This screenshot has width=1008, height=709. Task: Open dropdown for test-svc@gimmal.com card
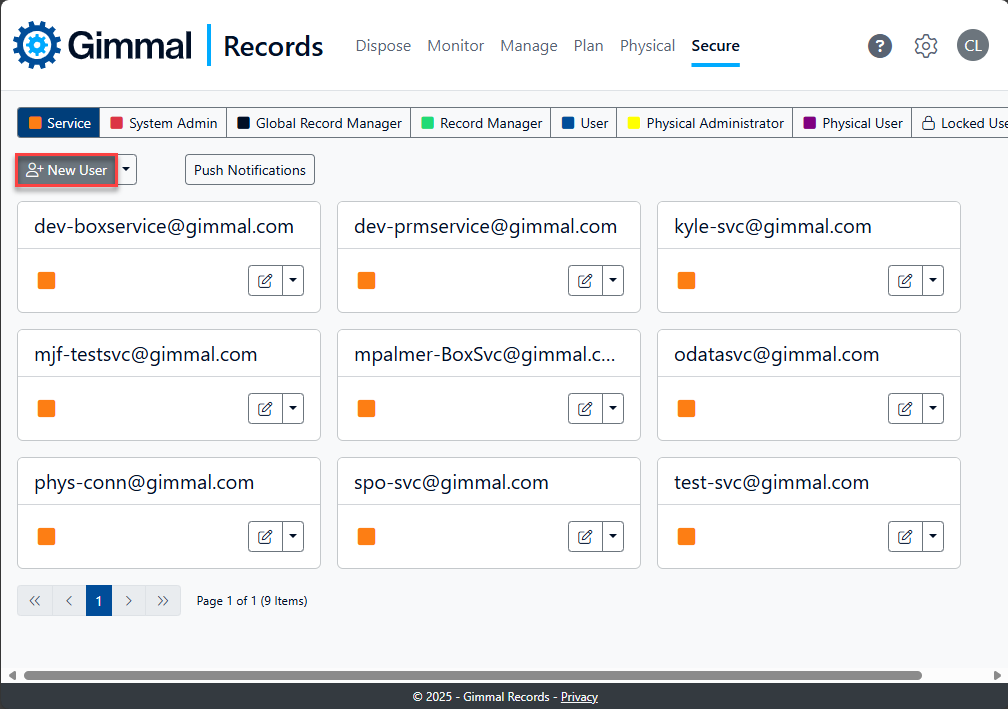tap(933, 536)
